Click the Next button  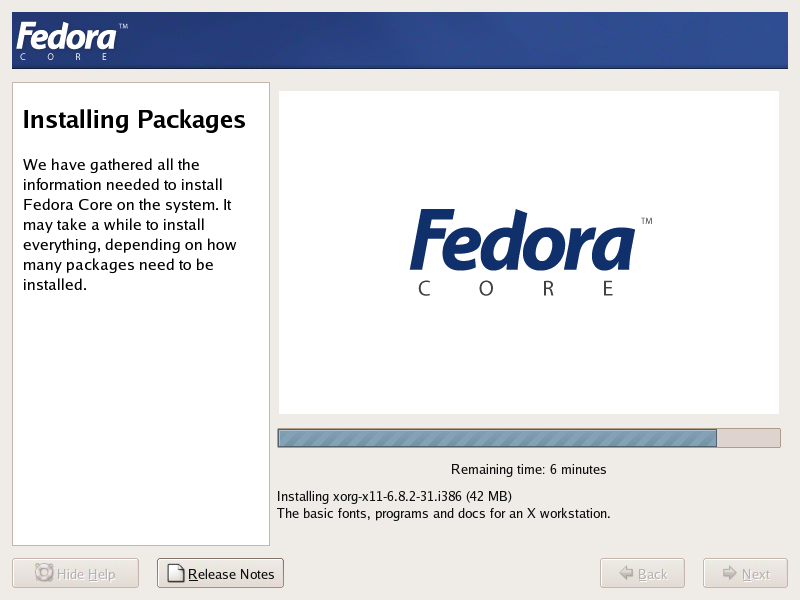pyautogui.click(x=745, y=573)
